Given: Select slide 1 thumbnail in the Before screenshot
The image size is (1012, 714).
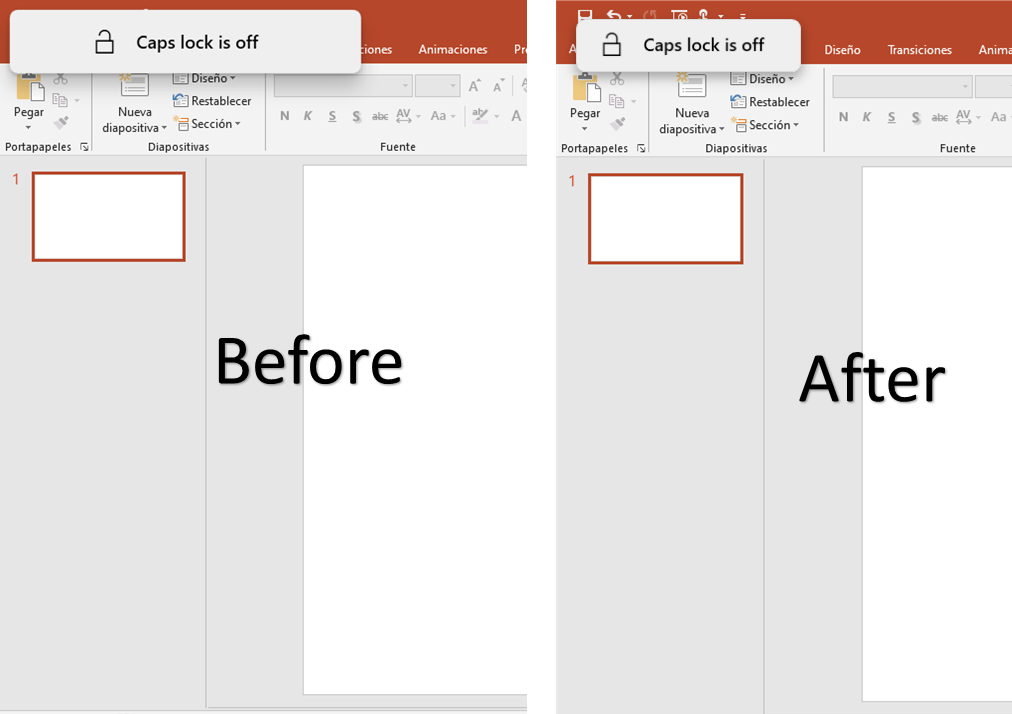Looking at the screenshot, I should pos(108,216).
